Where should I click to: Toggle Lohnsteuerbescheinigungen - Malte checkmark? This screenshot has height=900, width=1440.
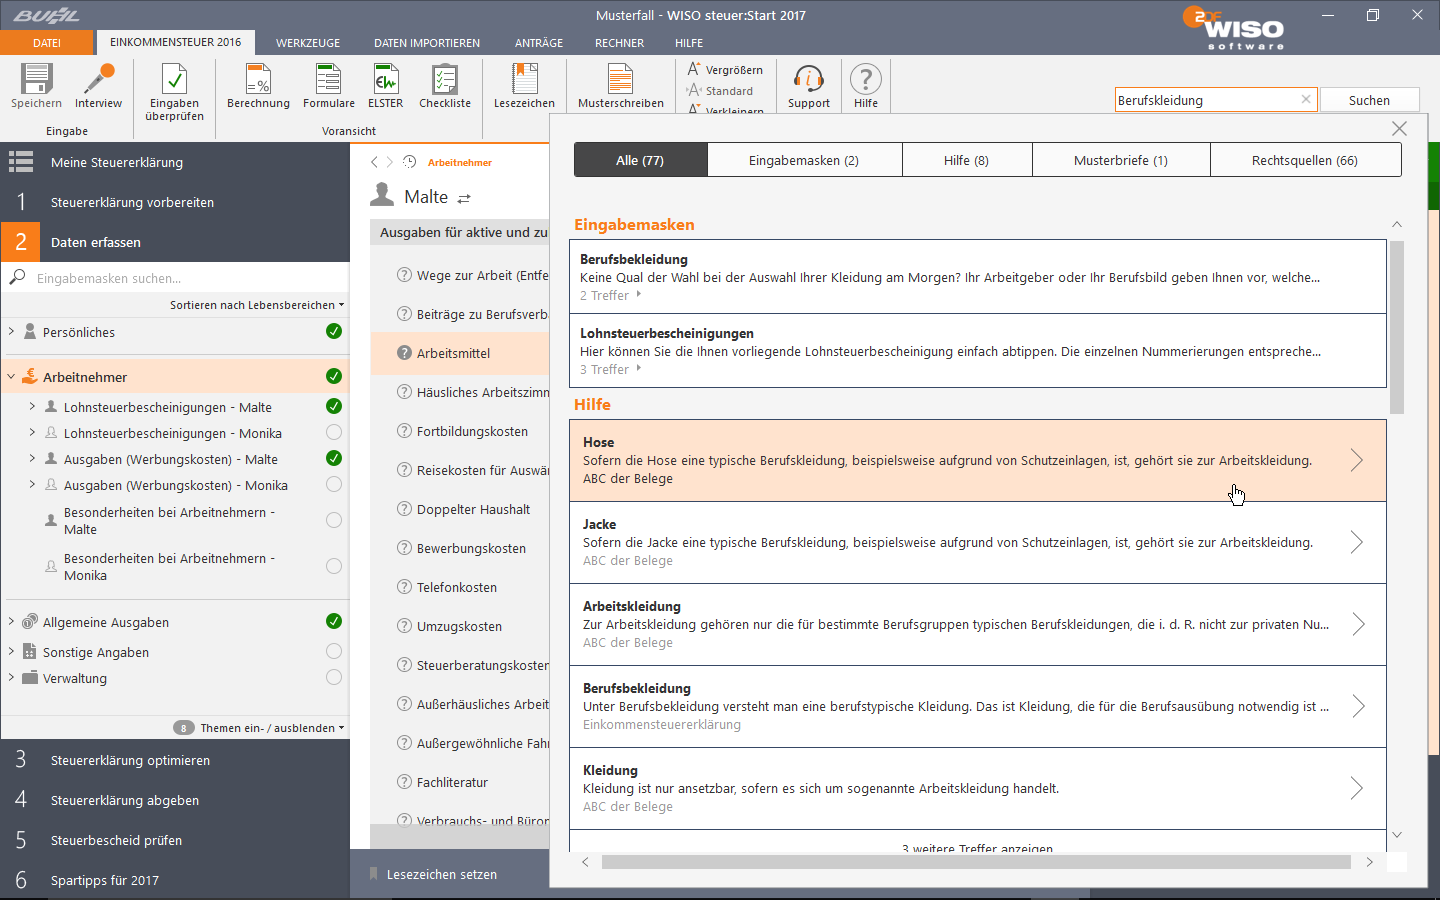[334, 406]
